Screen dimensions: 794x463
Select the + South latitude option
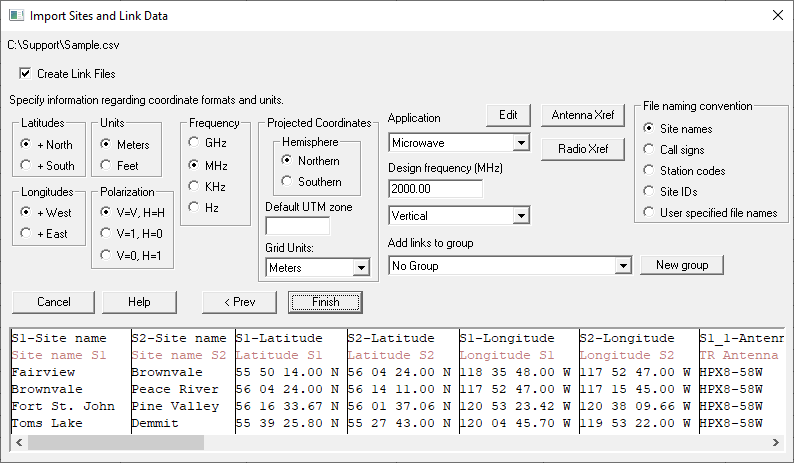27,166
